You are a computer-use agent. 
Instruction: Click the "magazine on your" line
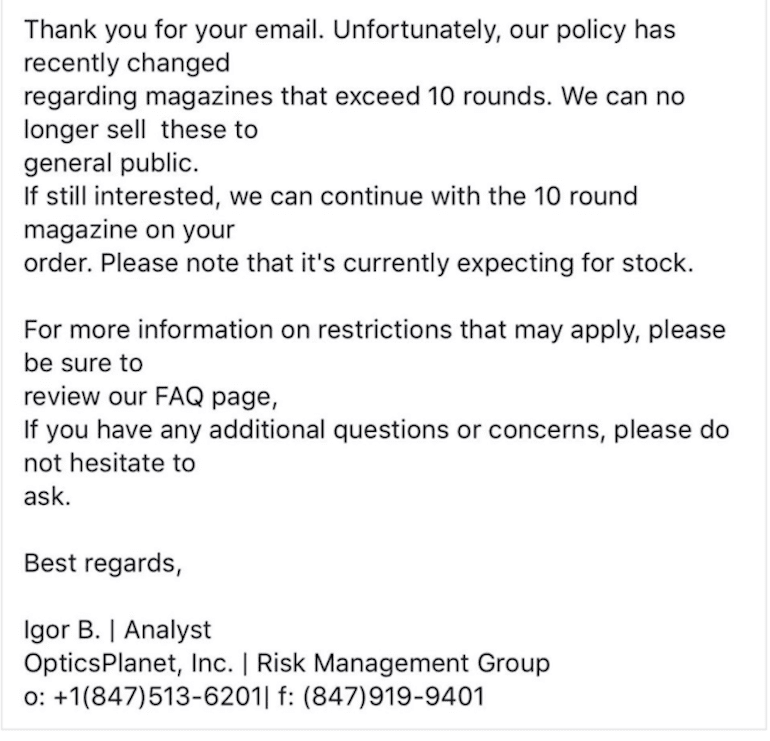click(x=129, y=229)
